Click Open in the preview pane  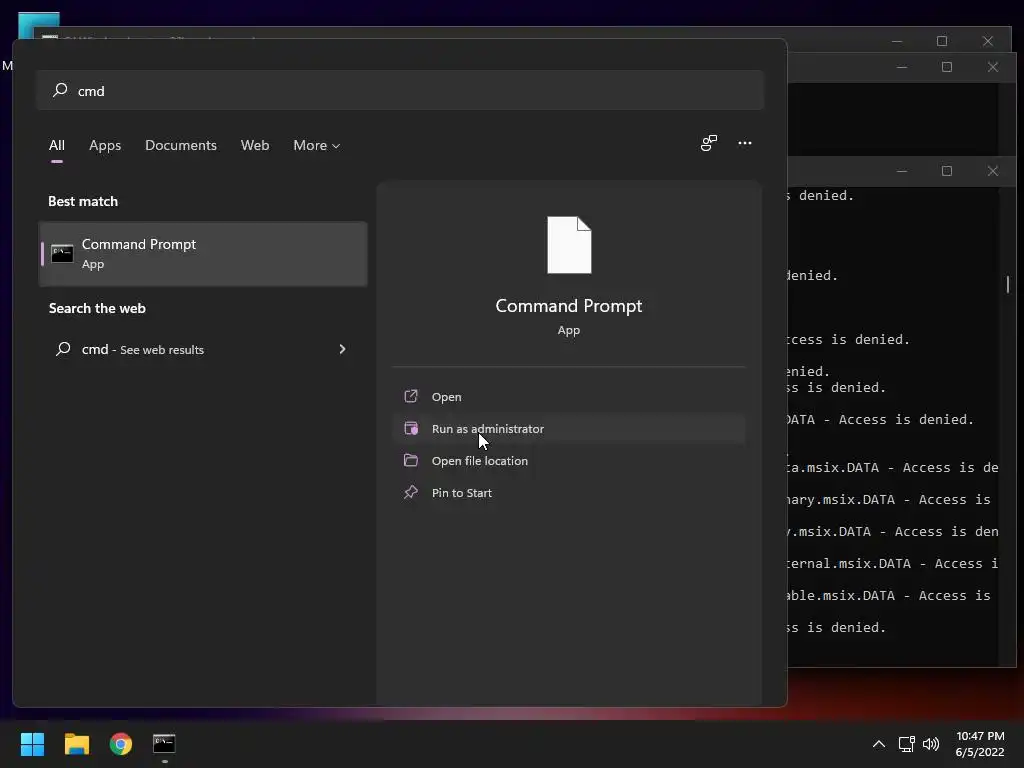pos(569,396)
